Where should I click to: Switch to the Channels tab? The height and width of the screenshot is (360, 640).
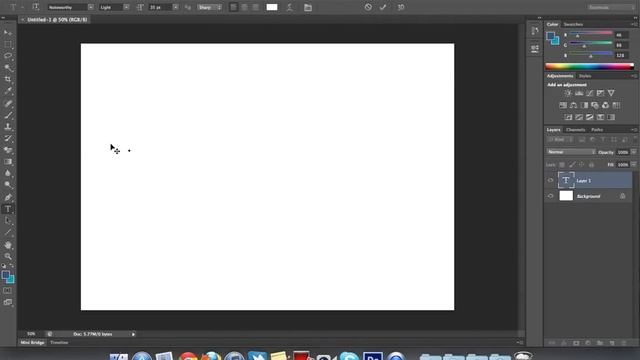pos(576,130)
